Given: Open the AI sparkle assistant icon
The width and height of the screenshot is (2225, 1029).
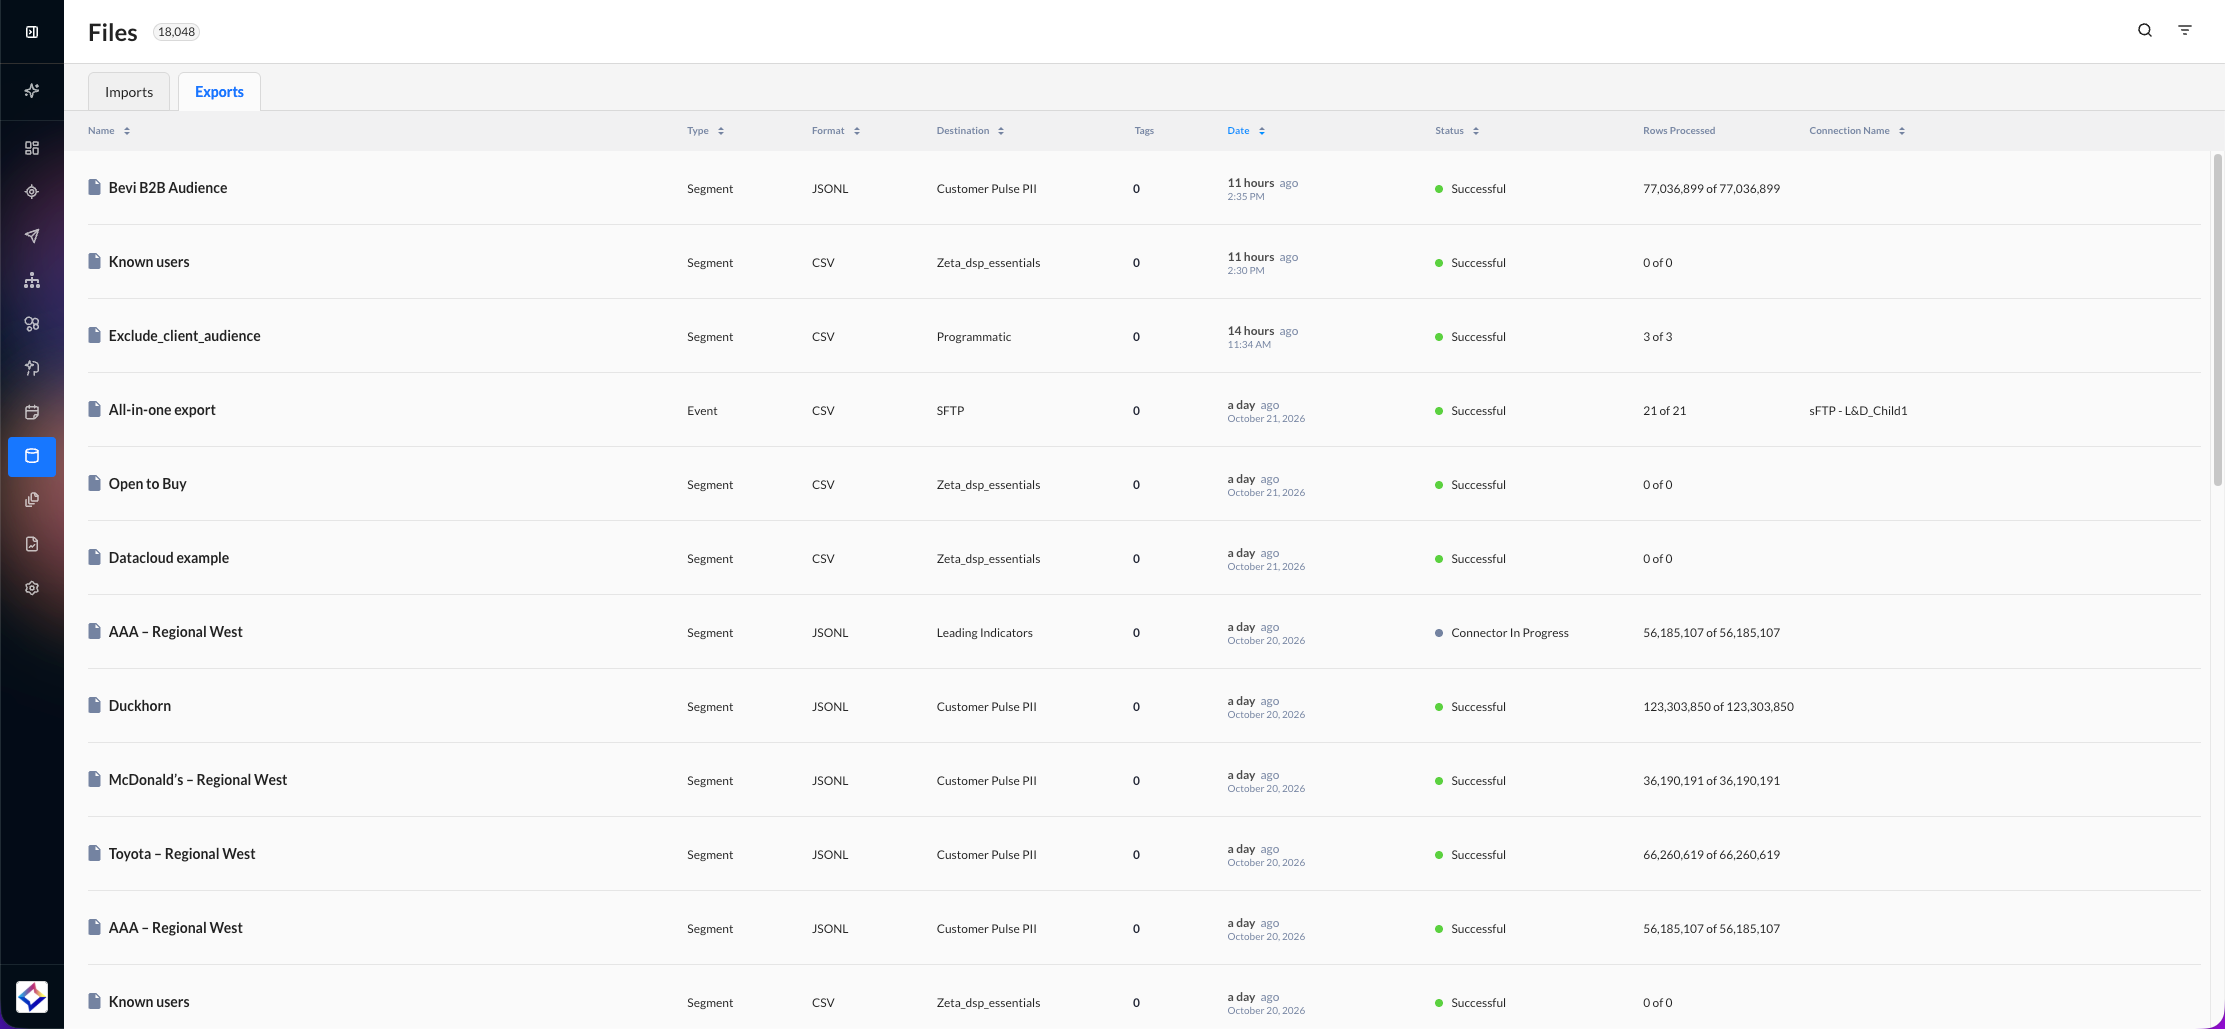Looking at the screenshot, I should pos(32,91).
